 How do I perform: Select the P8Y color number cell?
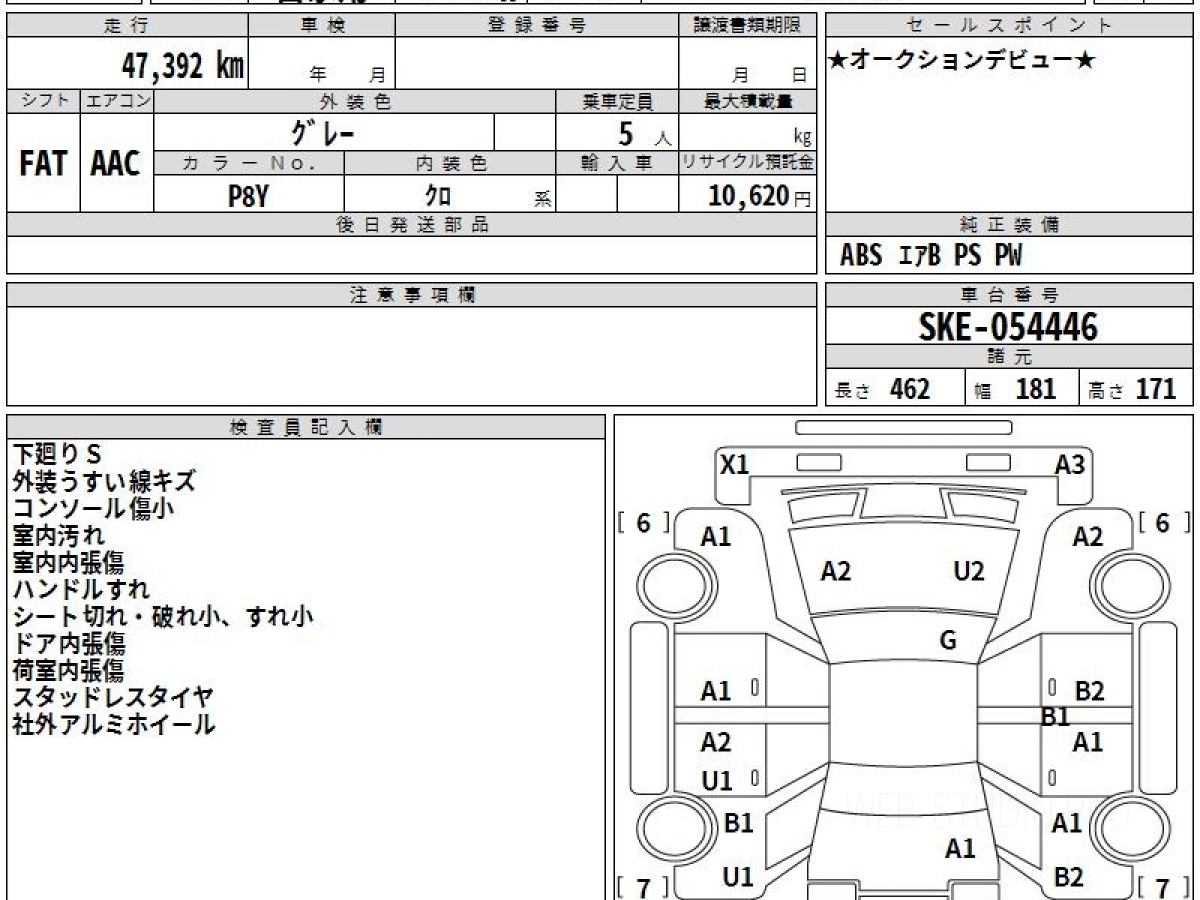[249, 196]
